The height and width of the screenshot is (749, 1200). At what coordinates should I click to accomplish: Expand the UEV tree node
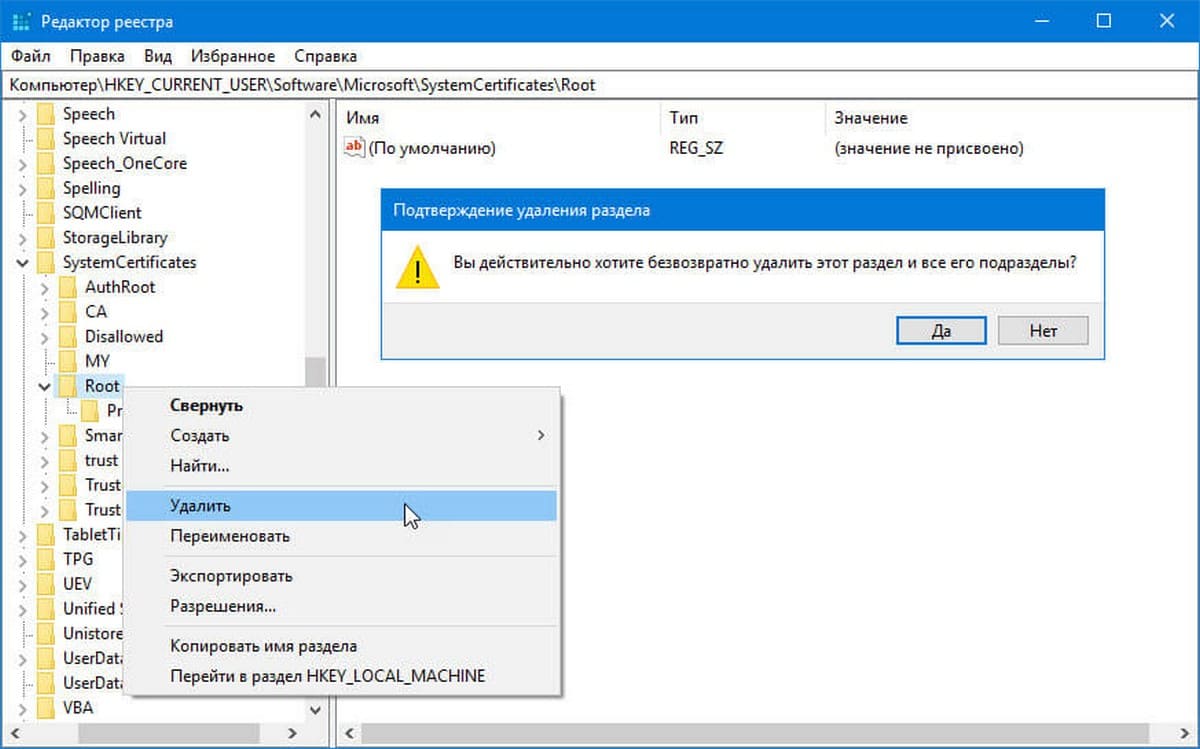[x=23, y=584]
